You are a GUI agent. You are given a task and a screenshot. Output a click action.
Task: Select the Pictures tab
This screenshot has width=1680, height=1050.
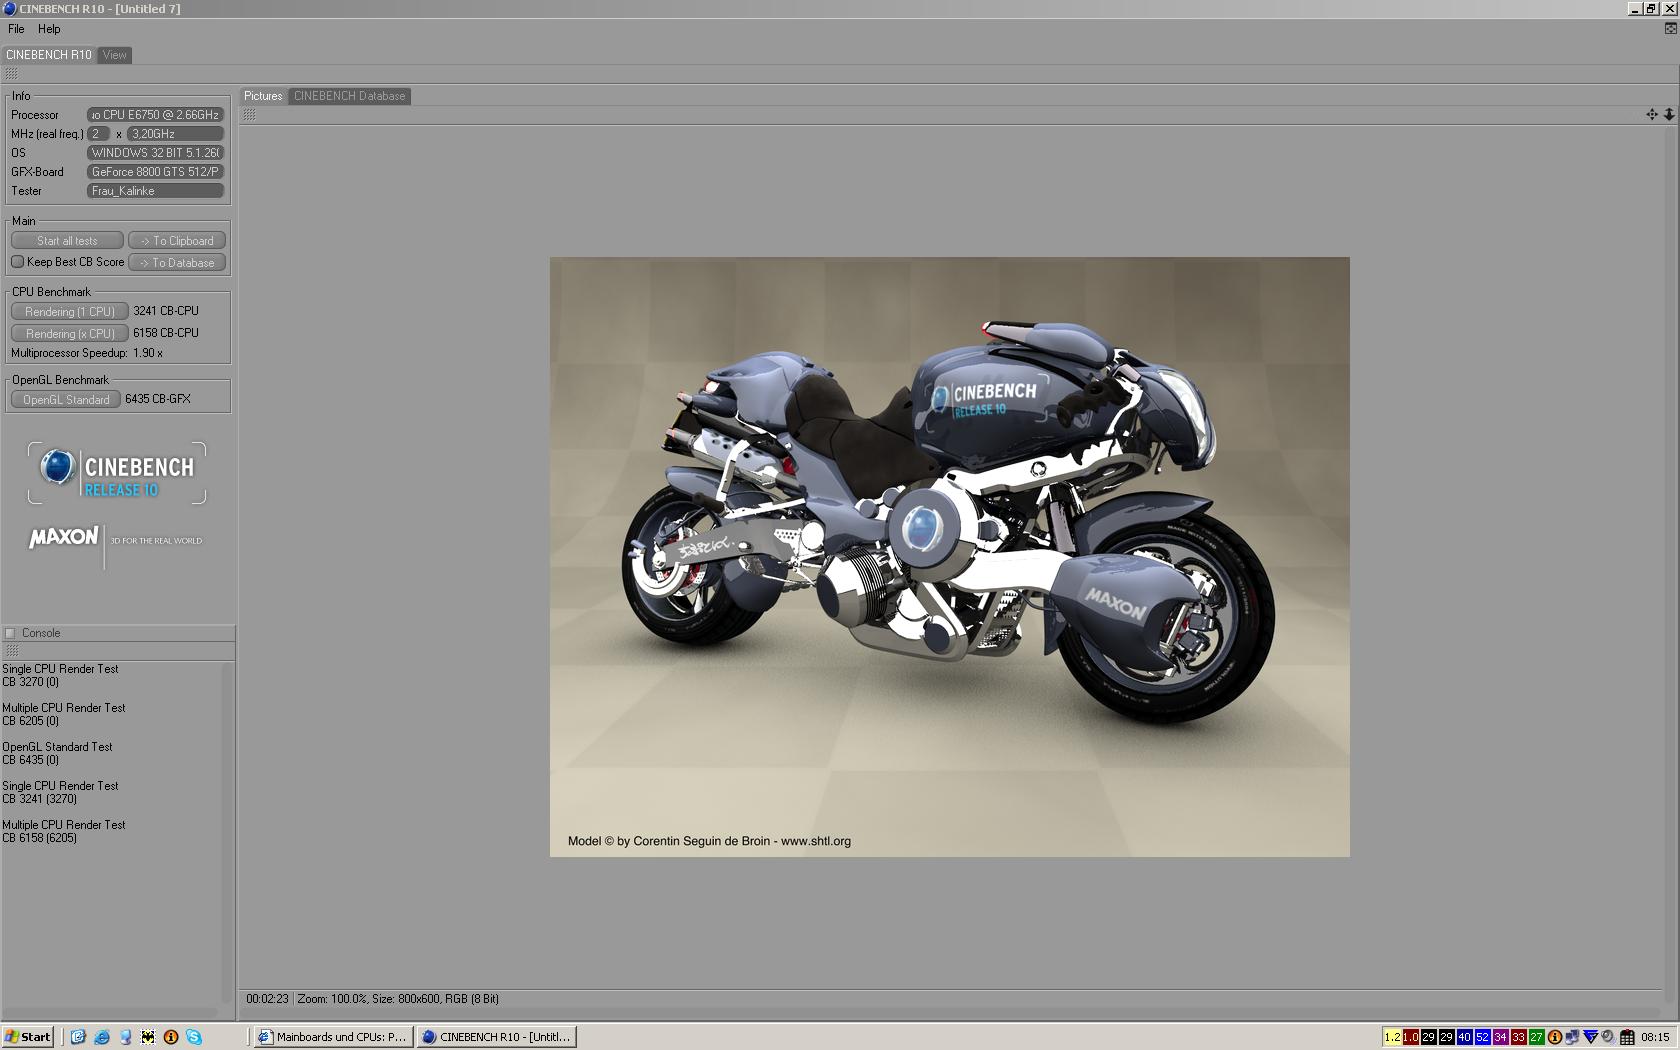pos(263,96)
